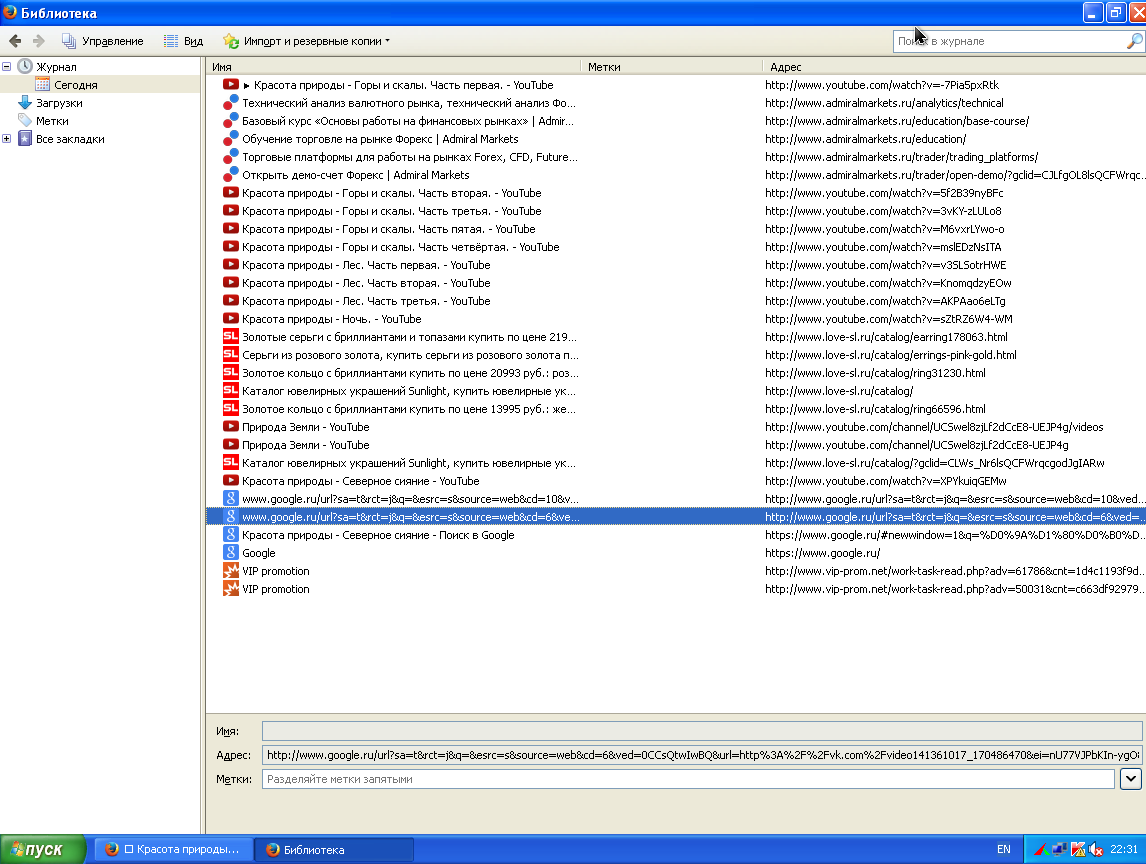Click the Метки tags input field
This screenshot has height=864, width=1146.
688,779
